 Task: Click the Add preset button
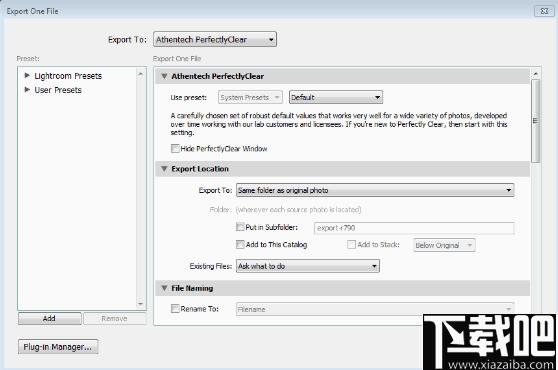click(x=49, y=318)
